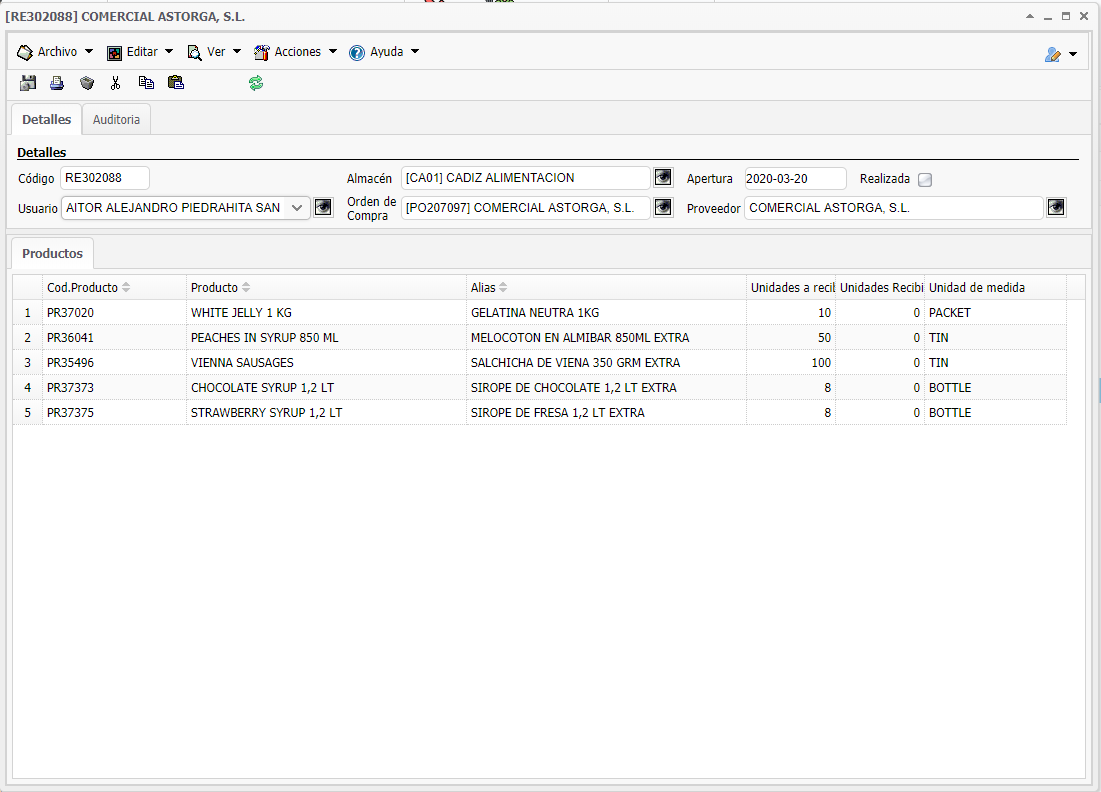Click the Código input field
Screen dimensions: 1101x792
click(x=105, y=178)
